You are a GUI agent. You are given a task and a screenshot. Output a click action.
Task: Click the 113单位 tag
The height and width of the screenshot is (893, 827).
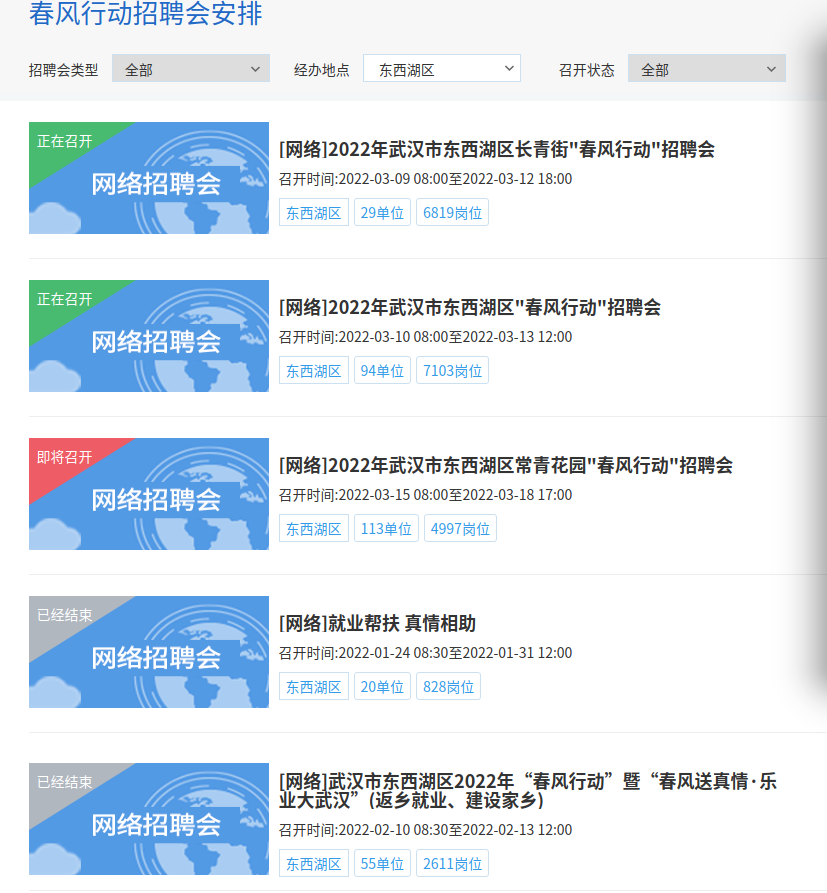click(386, 529)
